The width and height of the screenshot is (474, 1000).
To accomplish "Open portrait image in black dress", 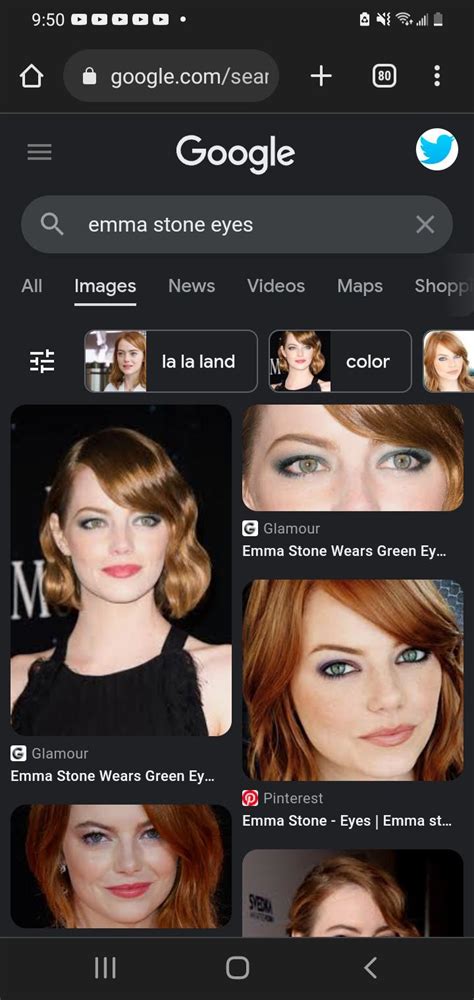I will point(121,570).
